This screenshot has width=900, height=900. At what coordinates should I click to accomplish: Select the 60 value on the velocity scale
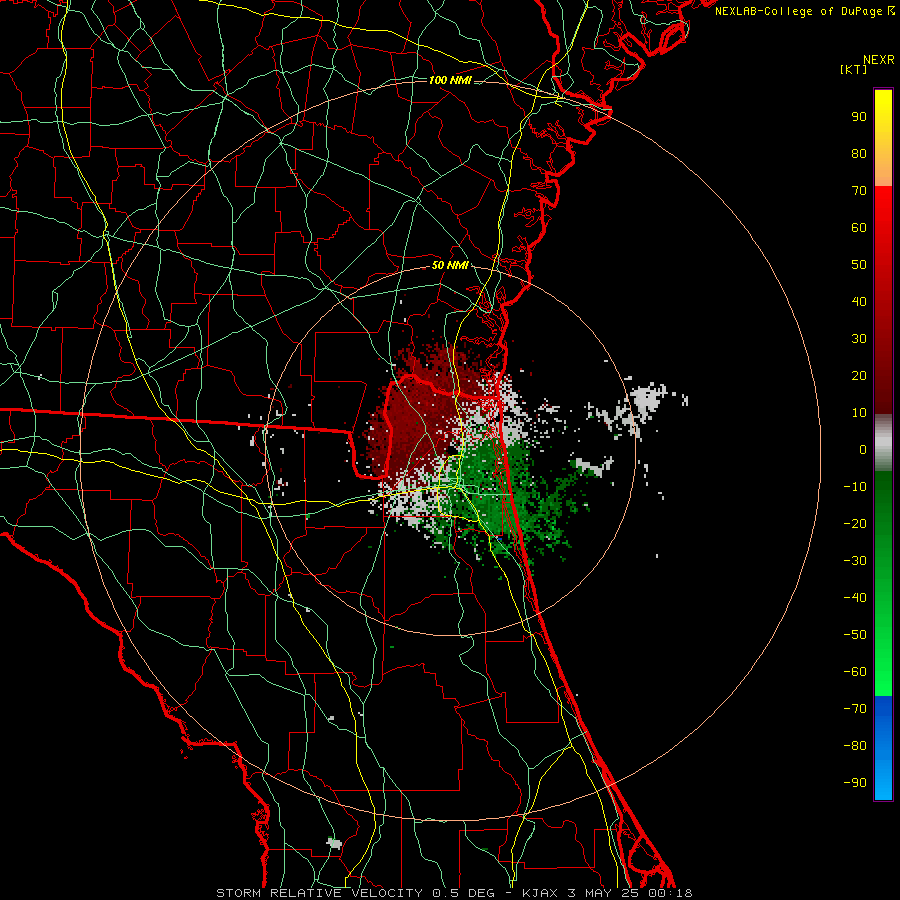(859, 227)
